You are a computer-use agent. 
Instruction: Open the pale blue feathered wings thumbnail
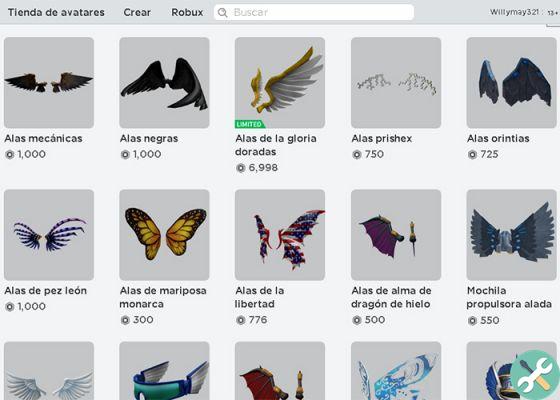pyautogui.click(x=49, y=371)
